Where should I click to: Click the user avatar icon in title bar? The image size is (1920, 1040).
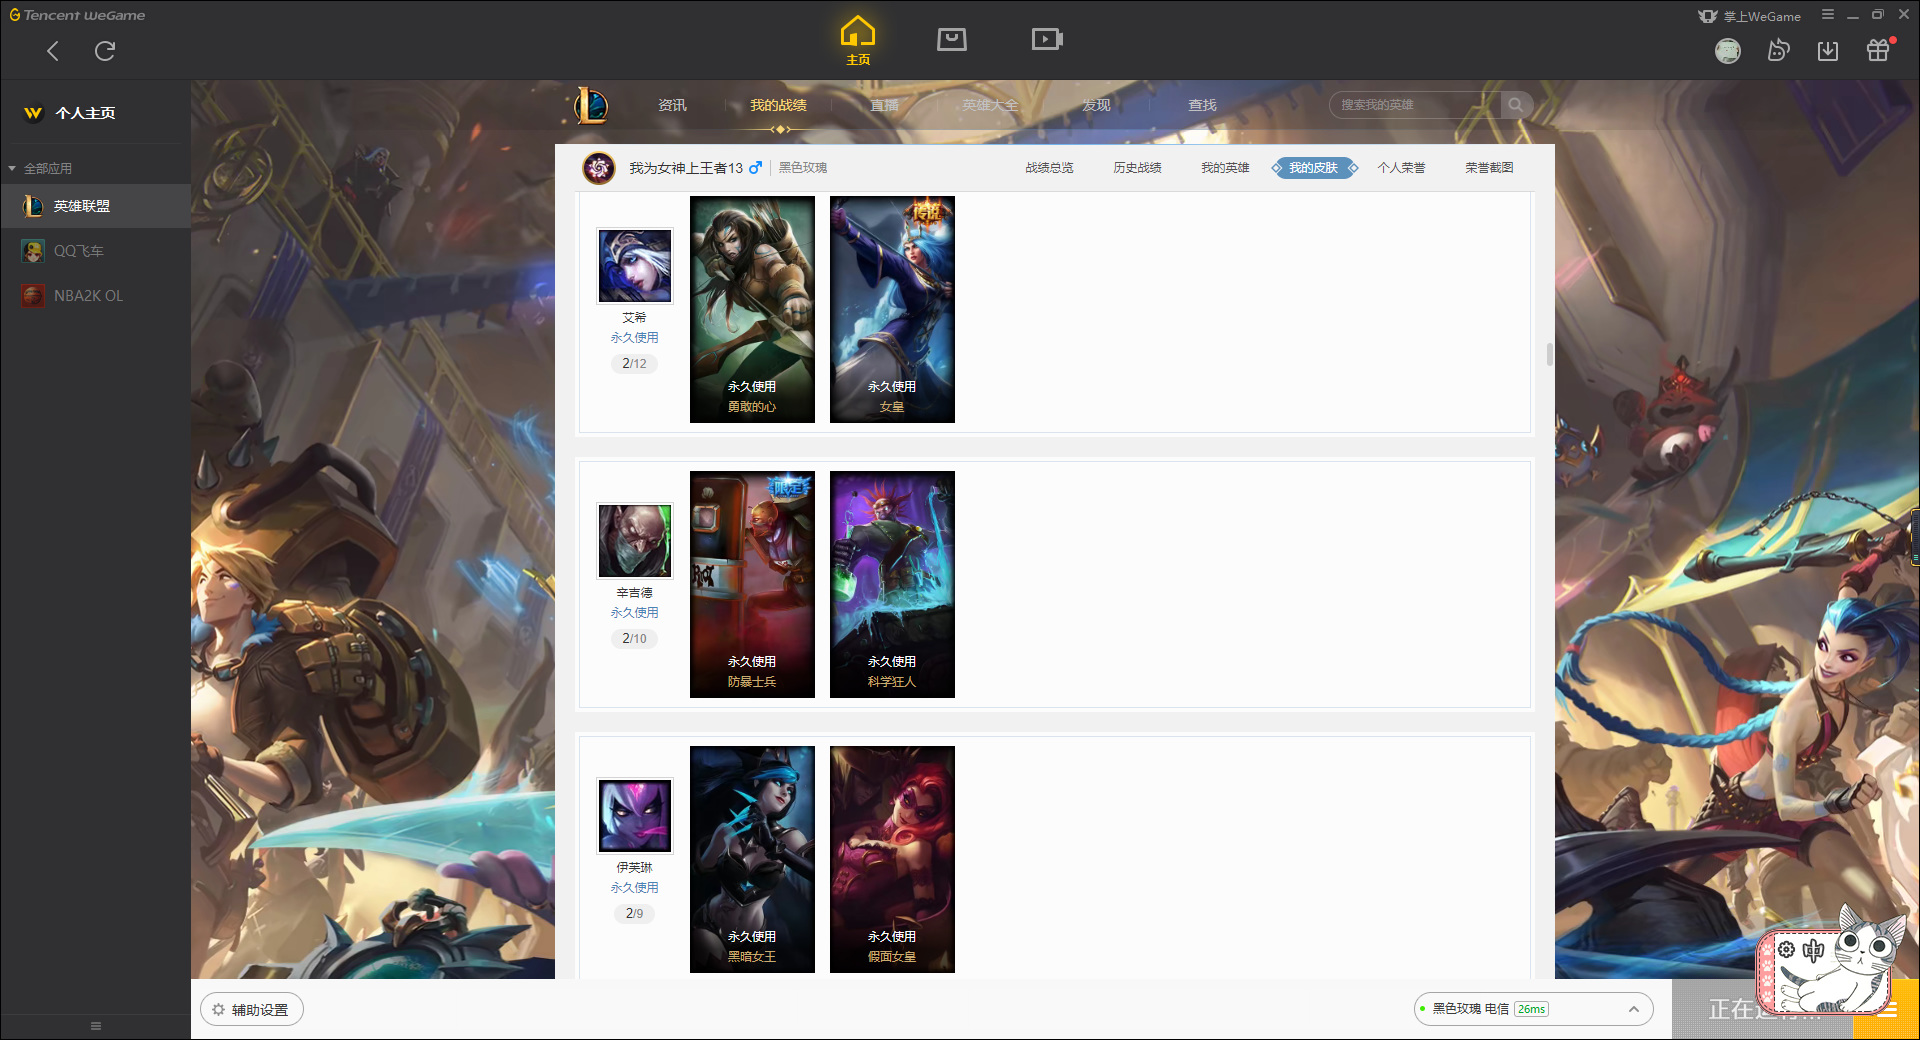[x=1728, y=51]
